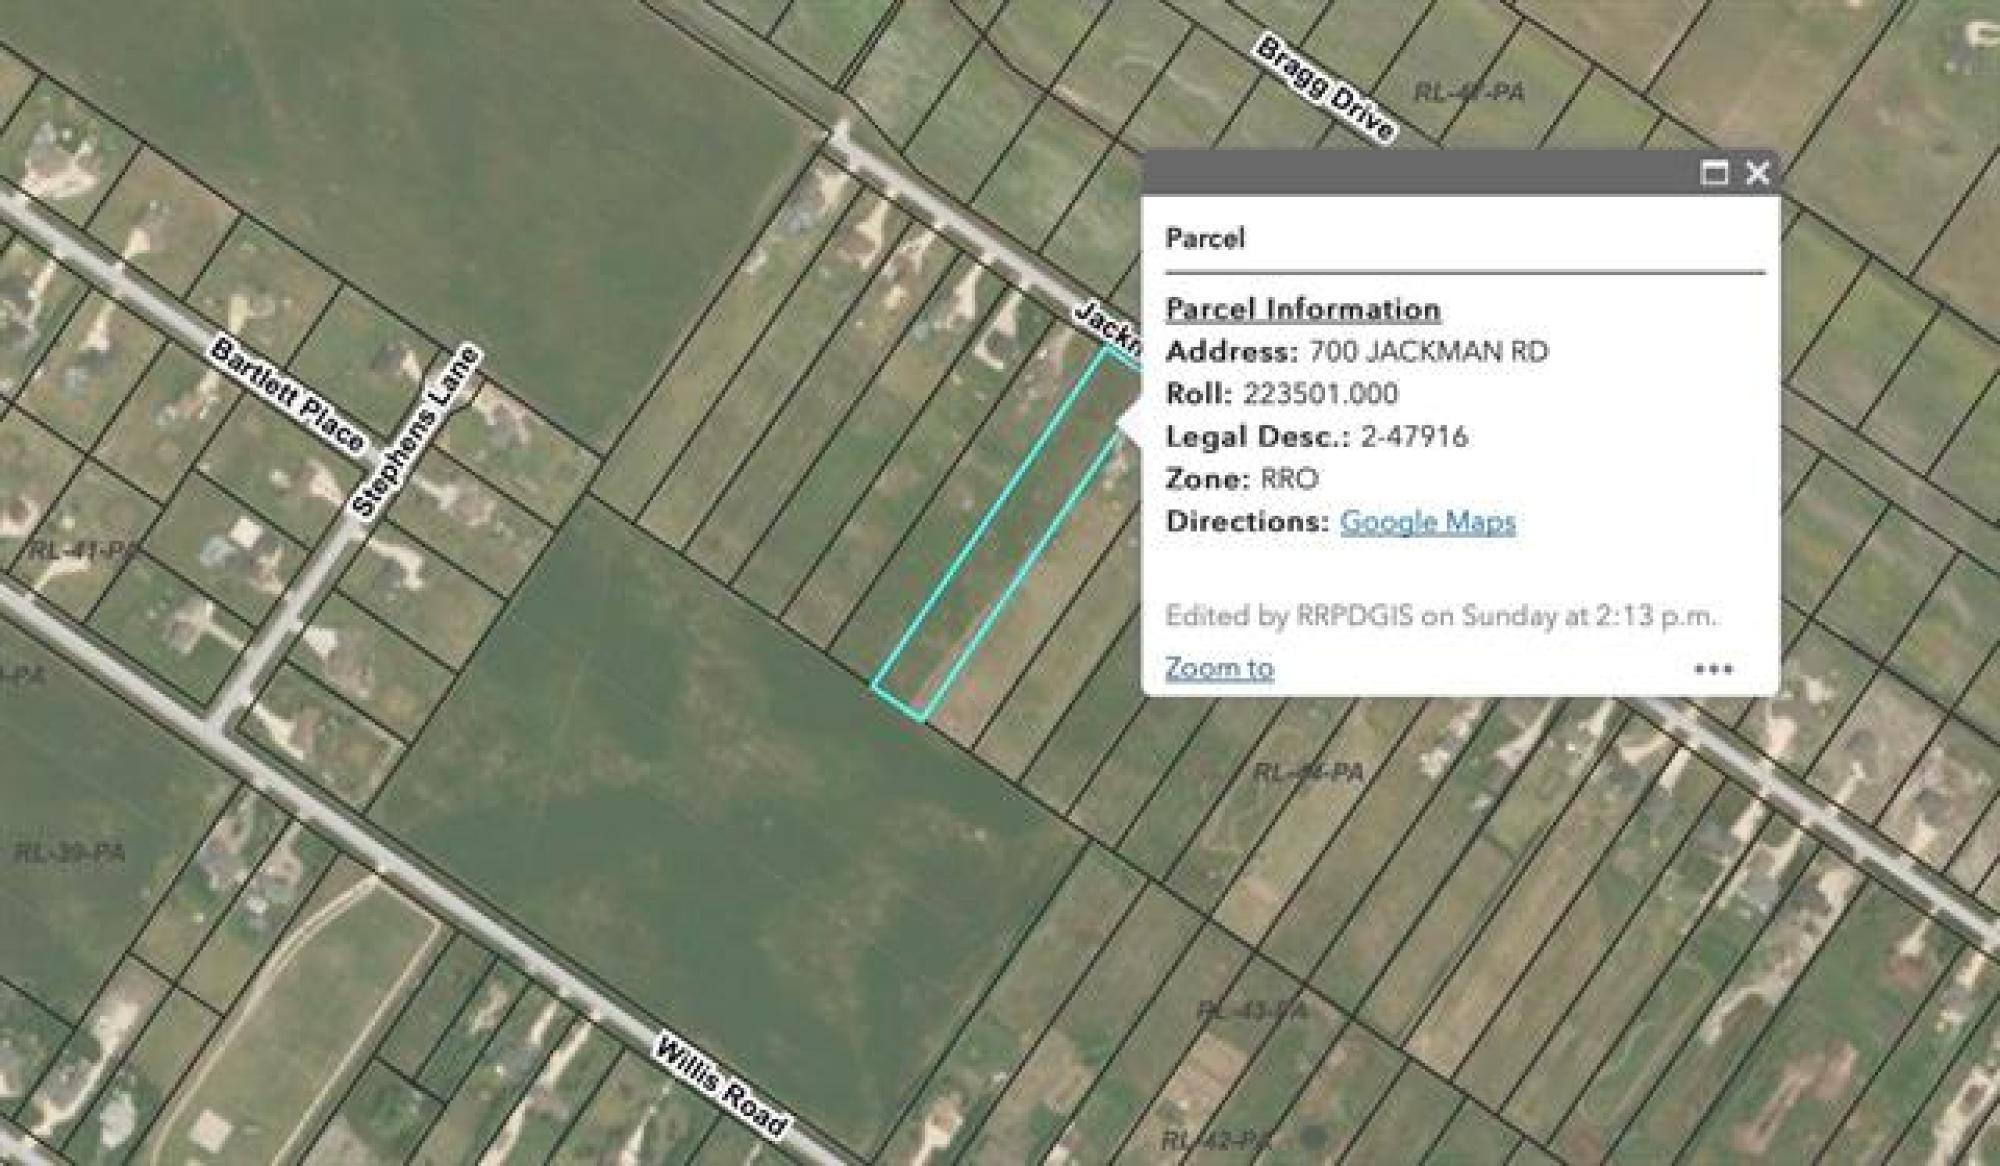Open Google Maps directions link

(x=1427, y=522)
